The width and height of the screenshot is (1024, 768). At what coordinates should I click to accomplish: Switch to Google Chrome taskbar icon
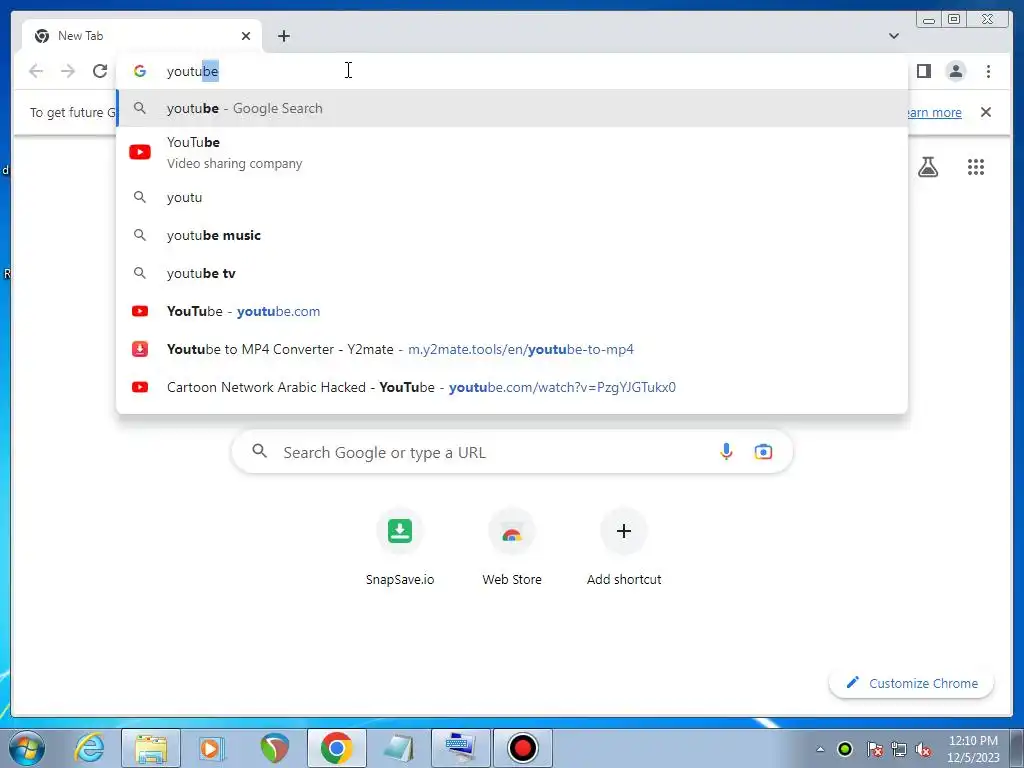[337, 748]
